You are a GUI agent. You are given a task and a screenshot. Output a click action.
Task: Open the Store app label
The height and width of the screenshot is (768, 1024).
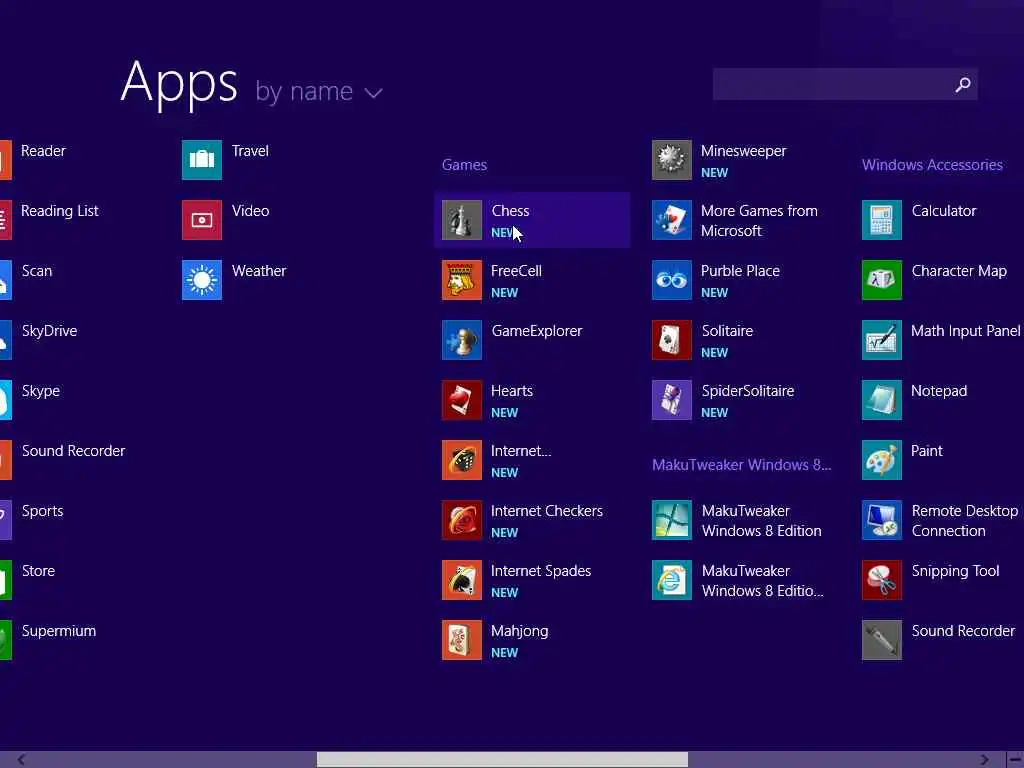(x=39, y=571)
